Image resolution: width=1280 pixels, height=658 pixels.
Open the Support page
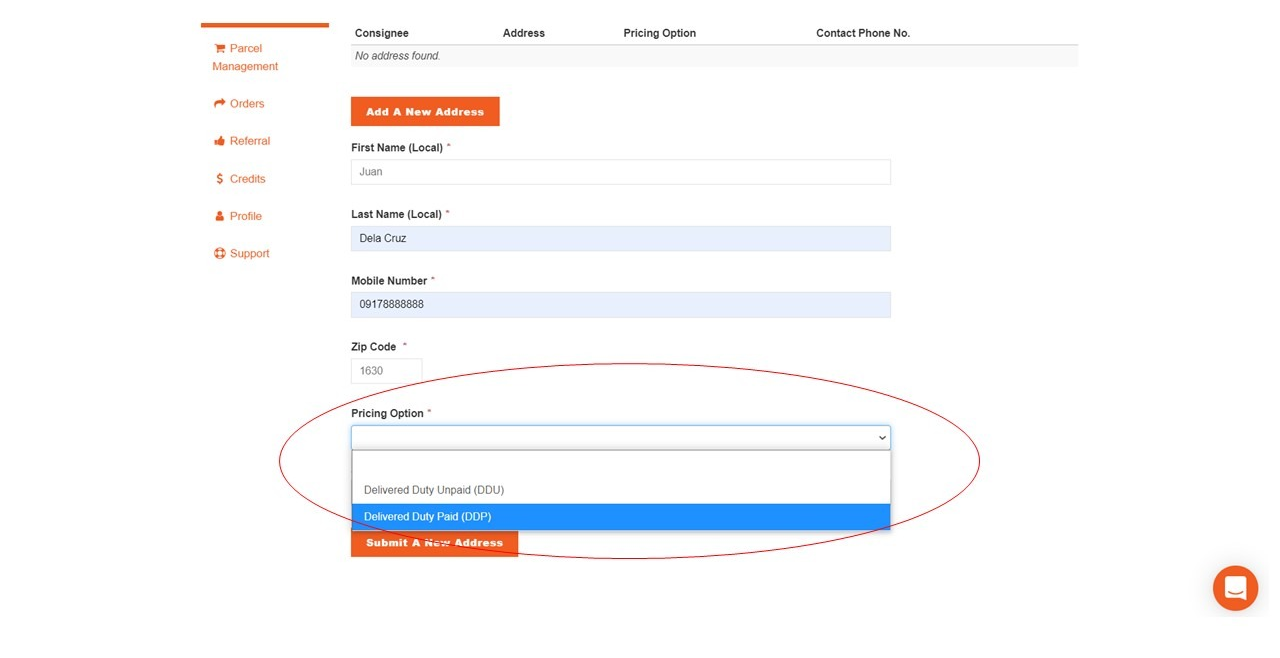249,254
